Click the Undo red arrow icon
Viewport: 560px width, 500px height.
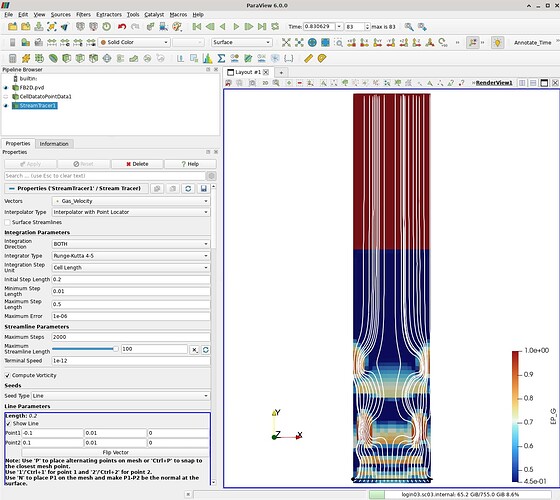(x=122, y=27)
